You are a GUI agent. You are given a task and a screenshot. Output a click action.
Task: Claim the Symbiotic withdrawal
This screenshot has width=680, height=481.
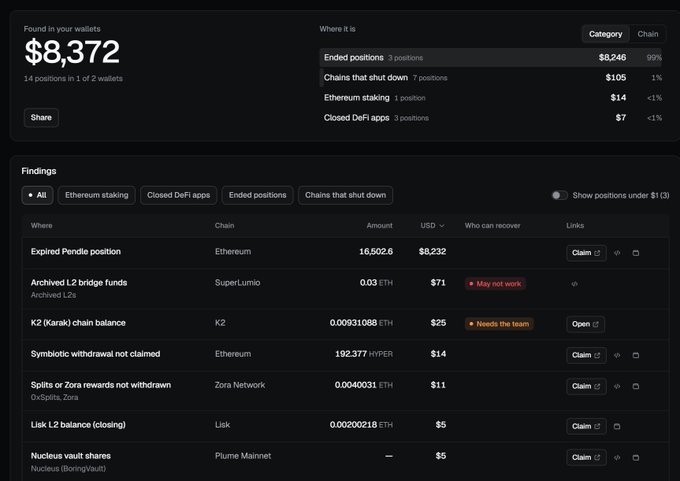[586, 355]
